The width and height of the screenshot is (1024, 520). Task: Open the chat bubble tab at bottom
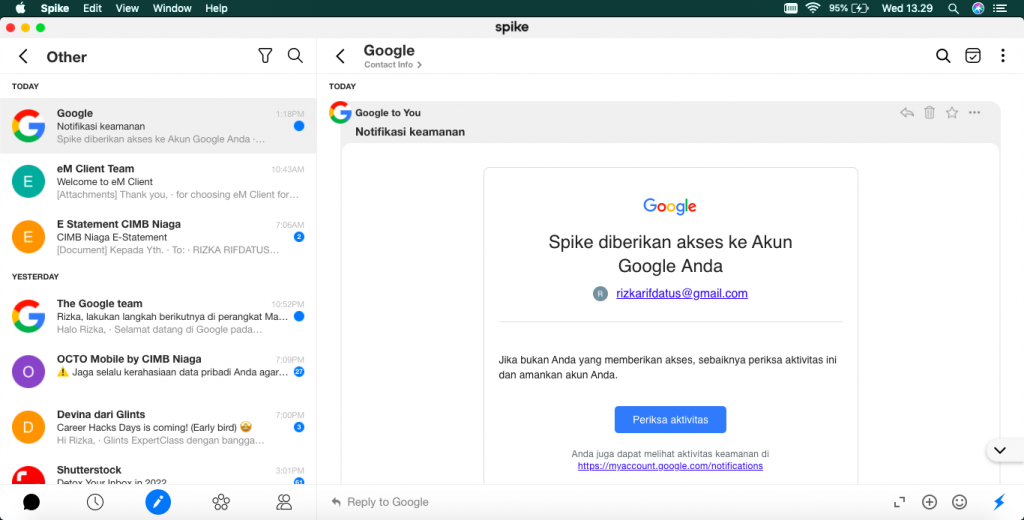[31, 502]
